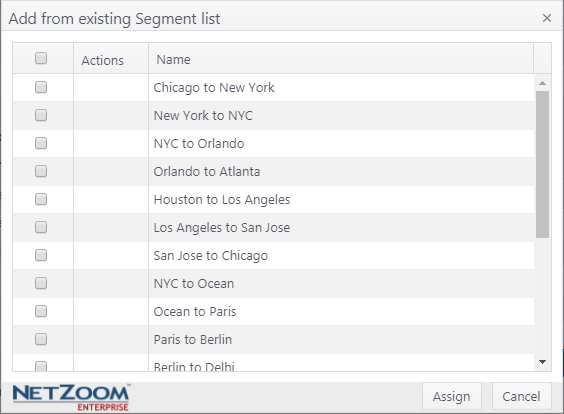Select San Jose to Chicago checkbox
This screenshot has width=564, height=414.
tap(41, 255)
